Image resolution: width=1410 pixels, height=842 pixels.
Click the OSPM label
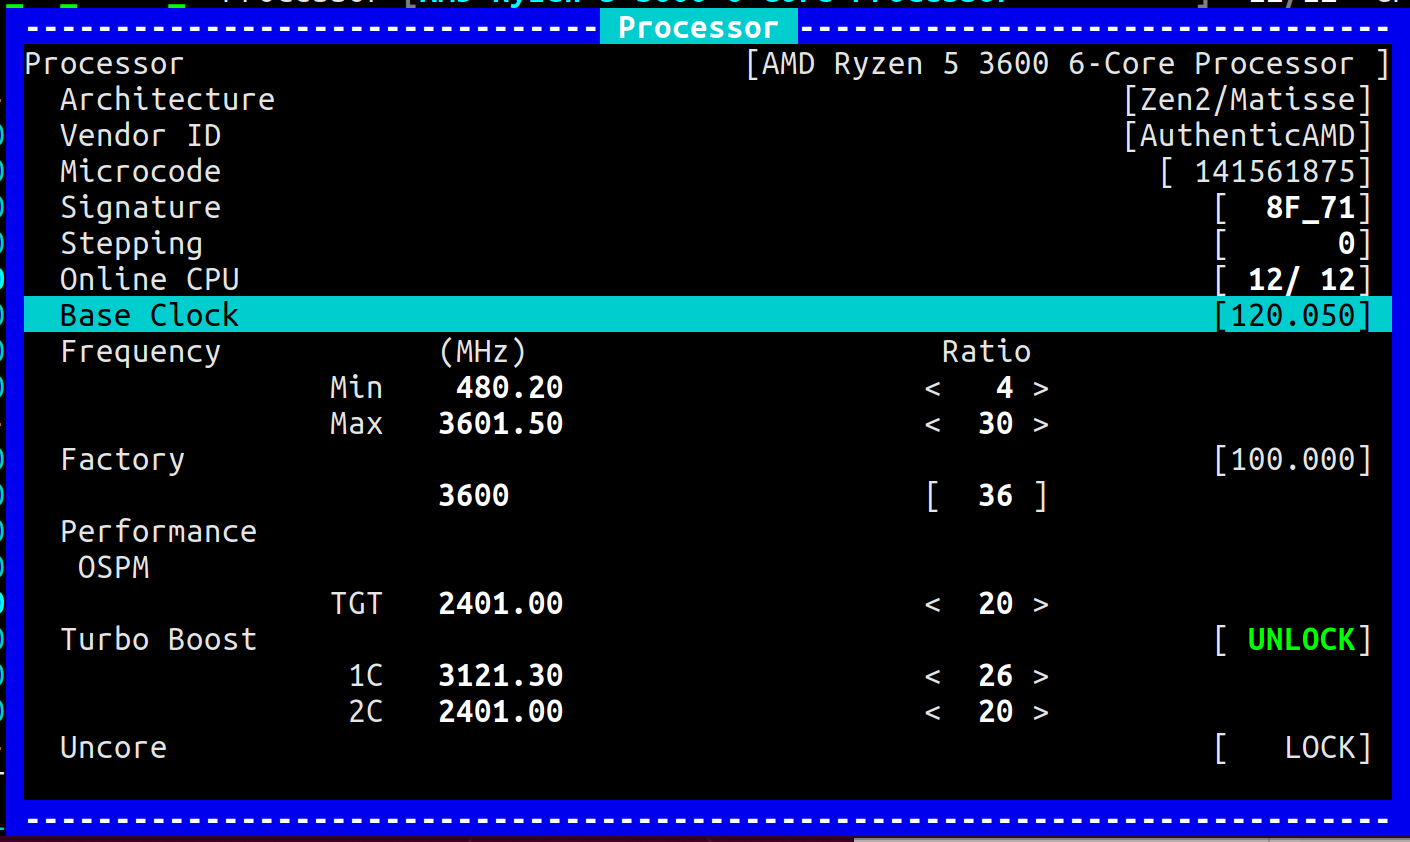click(113, 567)
